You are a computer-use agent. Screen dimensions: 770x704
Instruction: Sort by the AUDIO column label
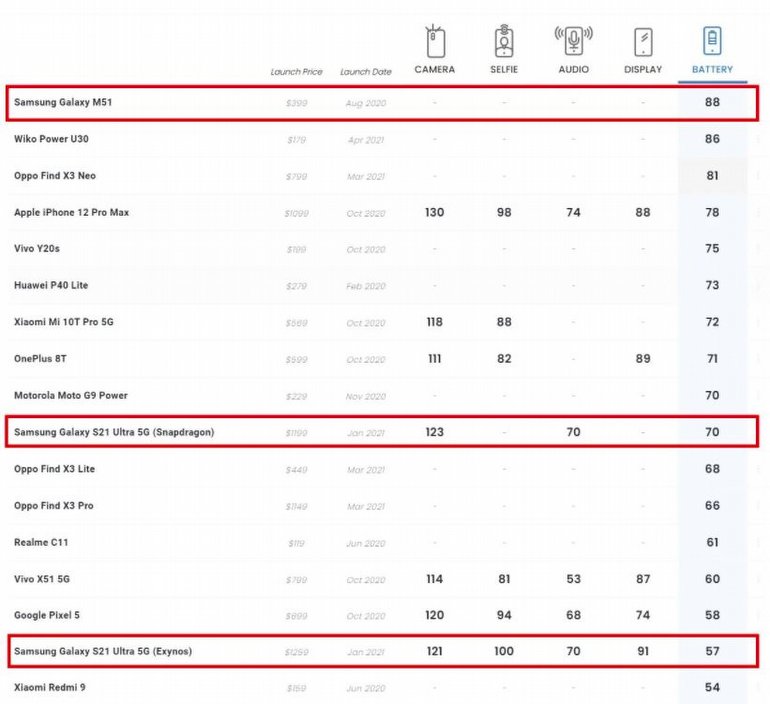[x=574, y=69]
